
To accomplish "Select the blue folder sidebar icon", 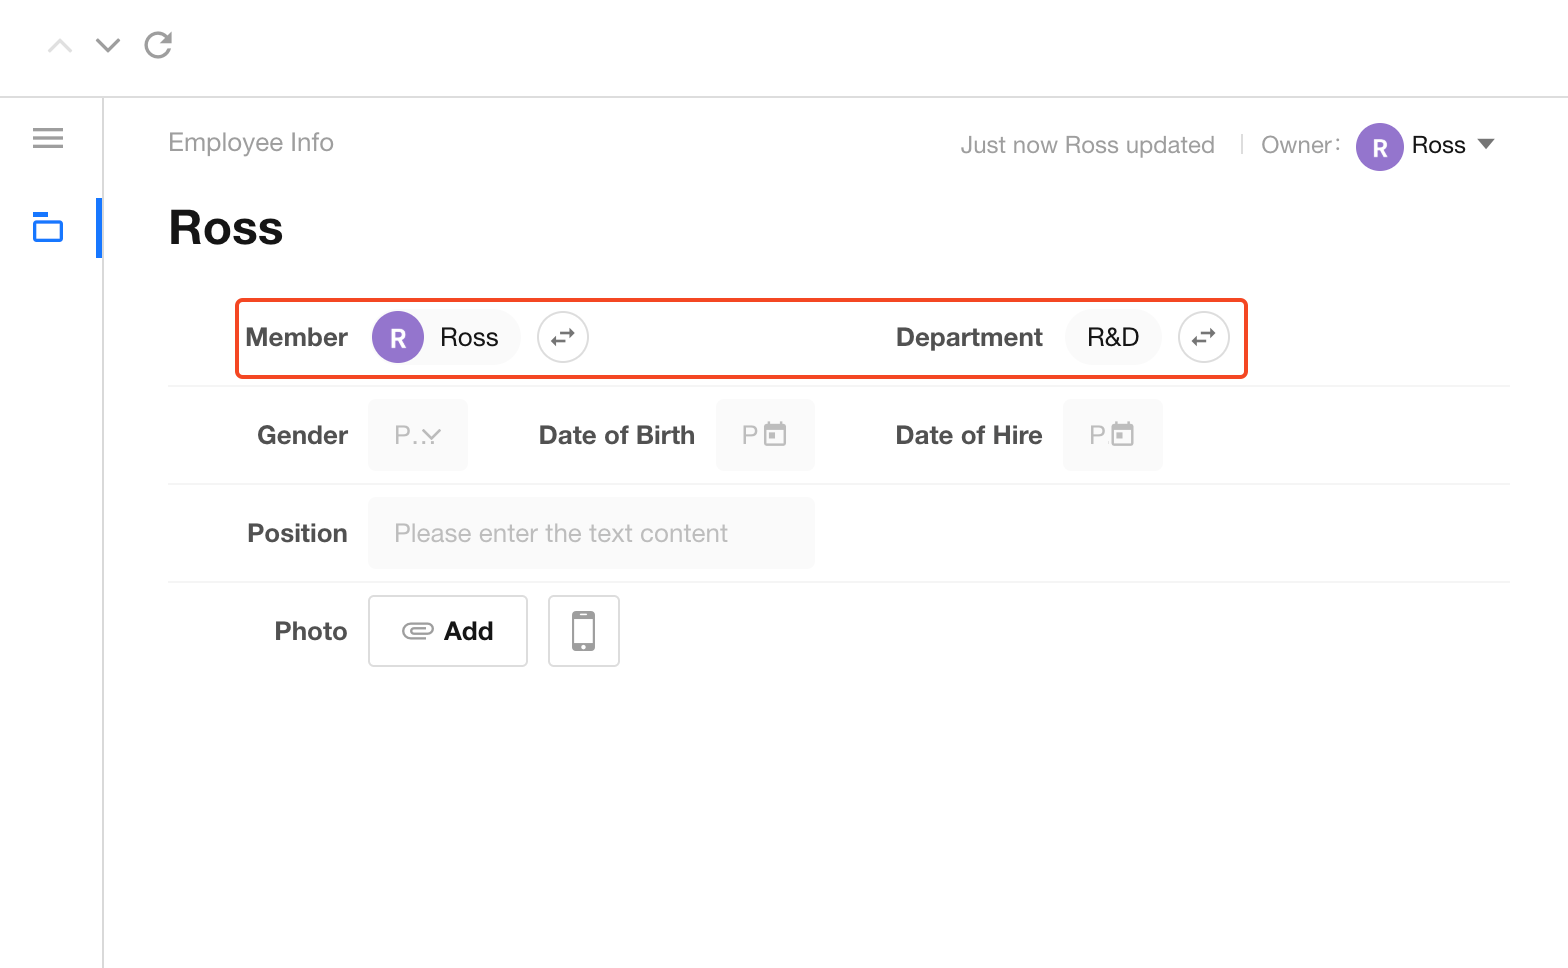I will [48, 228].
